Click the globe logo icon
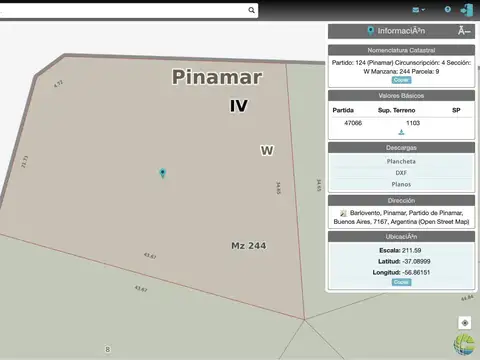This screenshot has width=480, height=360. [x=464, y=345]
